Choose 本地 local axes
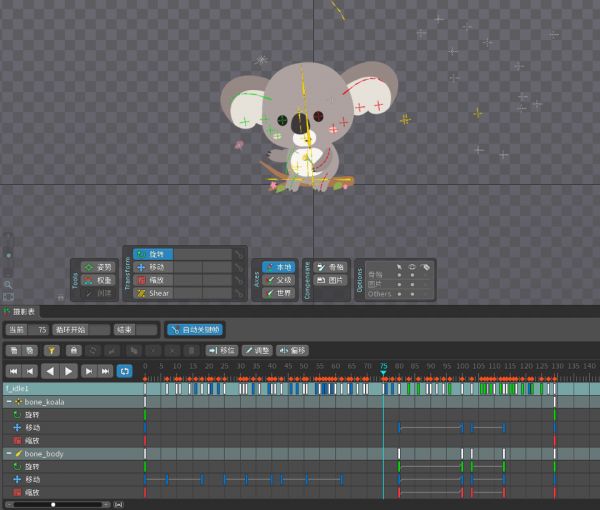Image resolution: width=600 pixels, height=510 pixels. 278,267
